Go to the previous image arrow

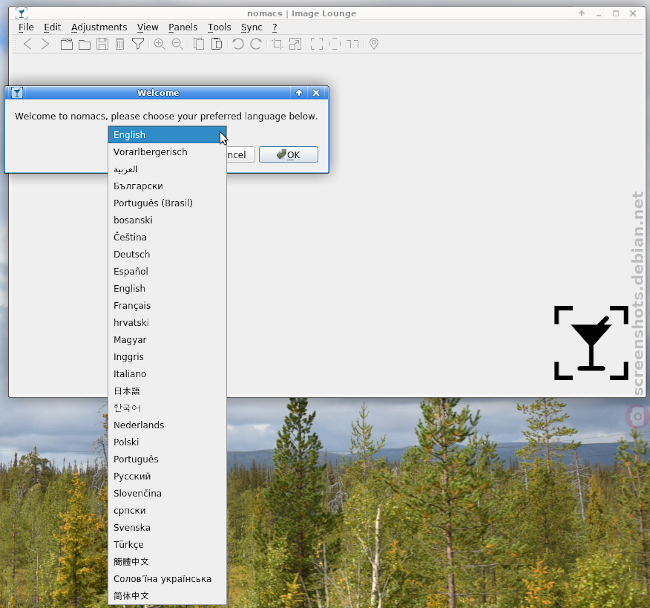[27, 44]
